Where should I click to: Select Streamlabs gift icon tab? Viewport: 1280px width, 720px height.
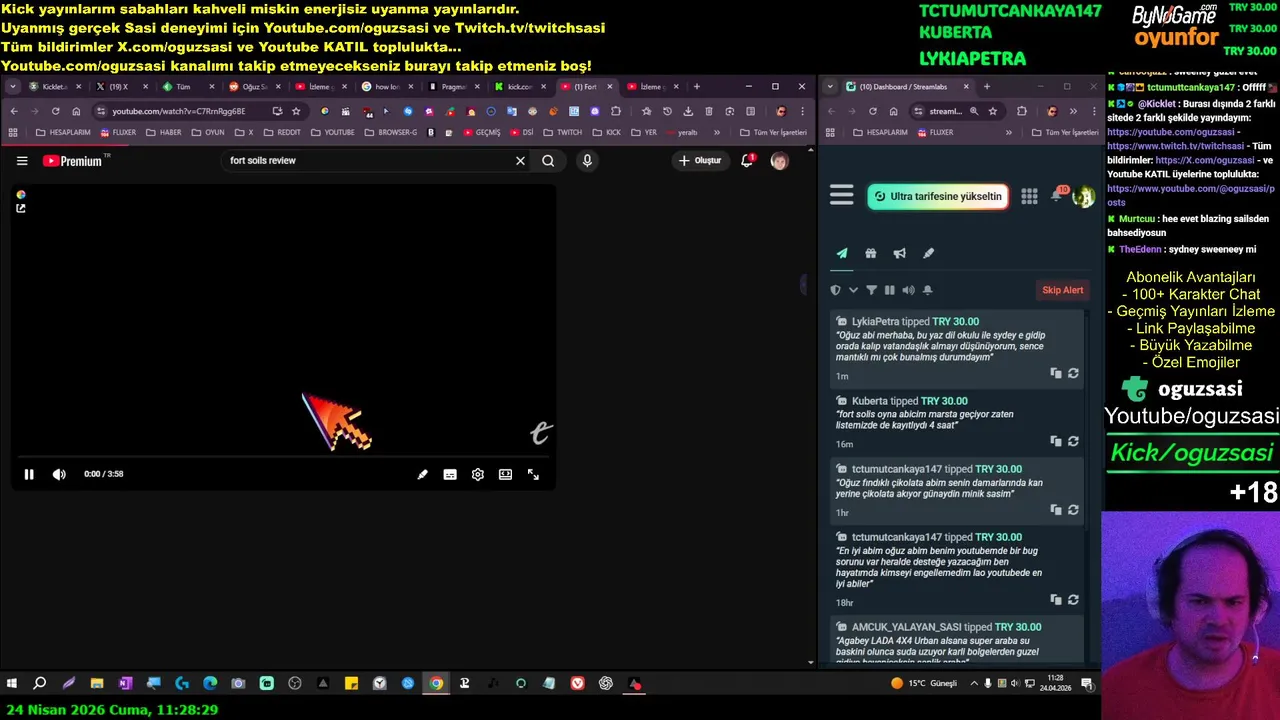(871, 254)
